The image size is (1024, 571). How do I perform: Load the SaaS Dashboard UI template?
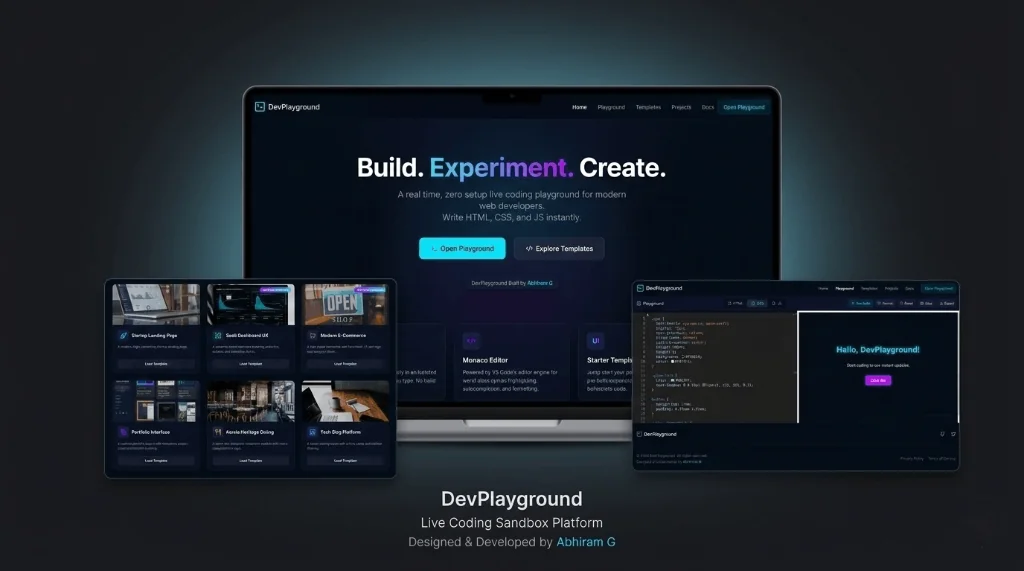click(x=251, y=364)
